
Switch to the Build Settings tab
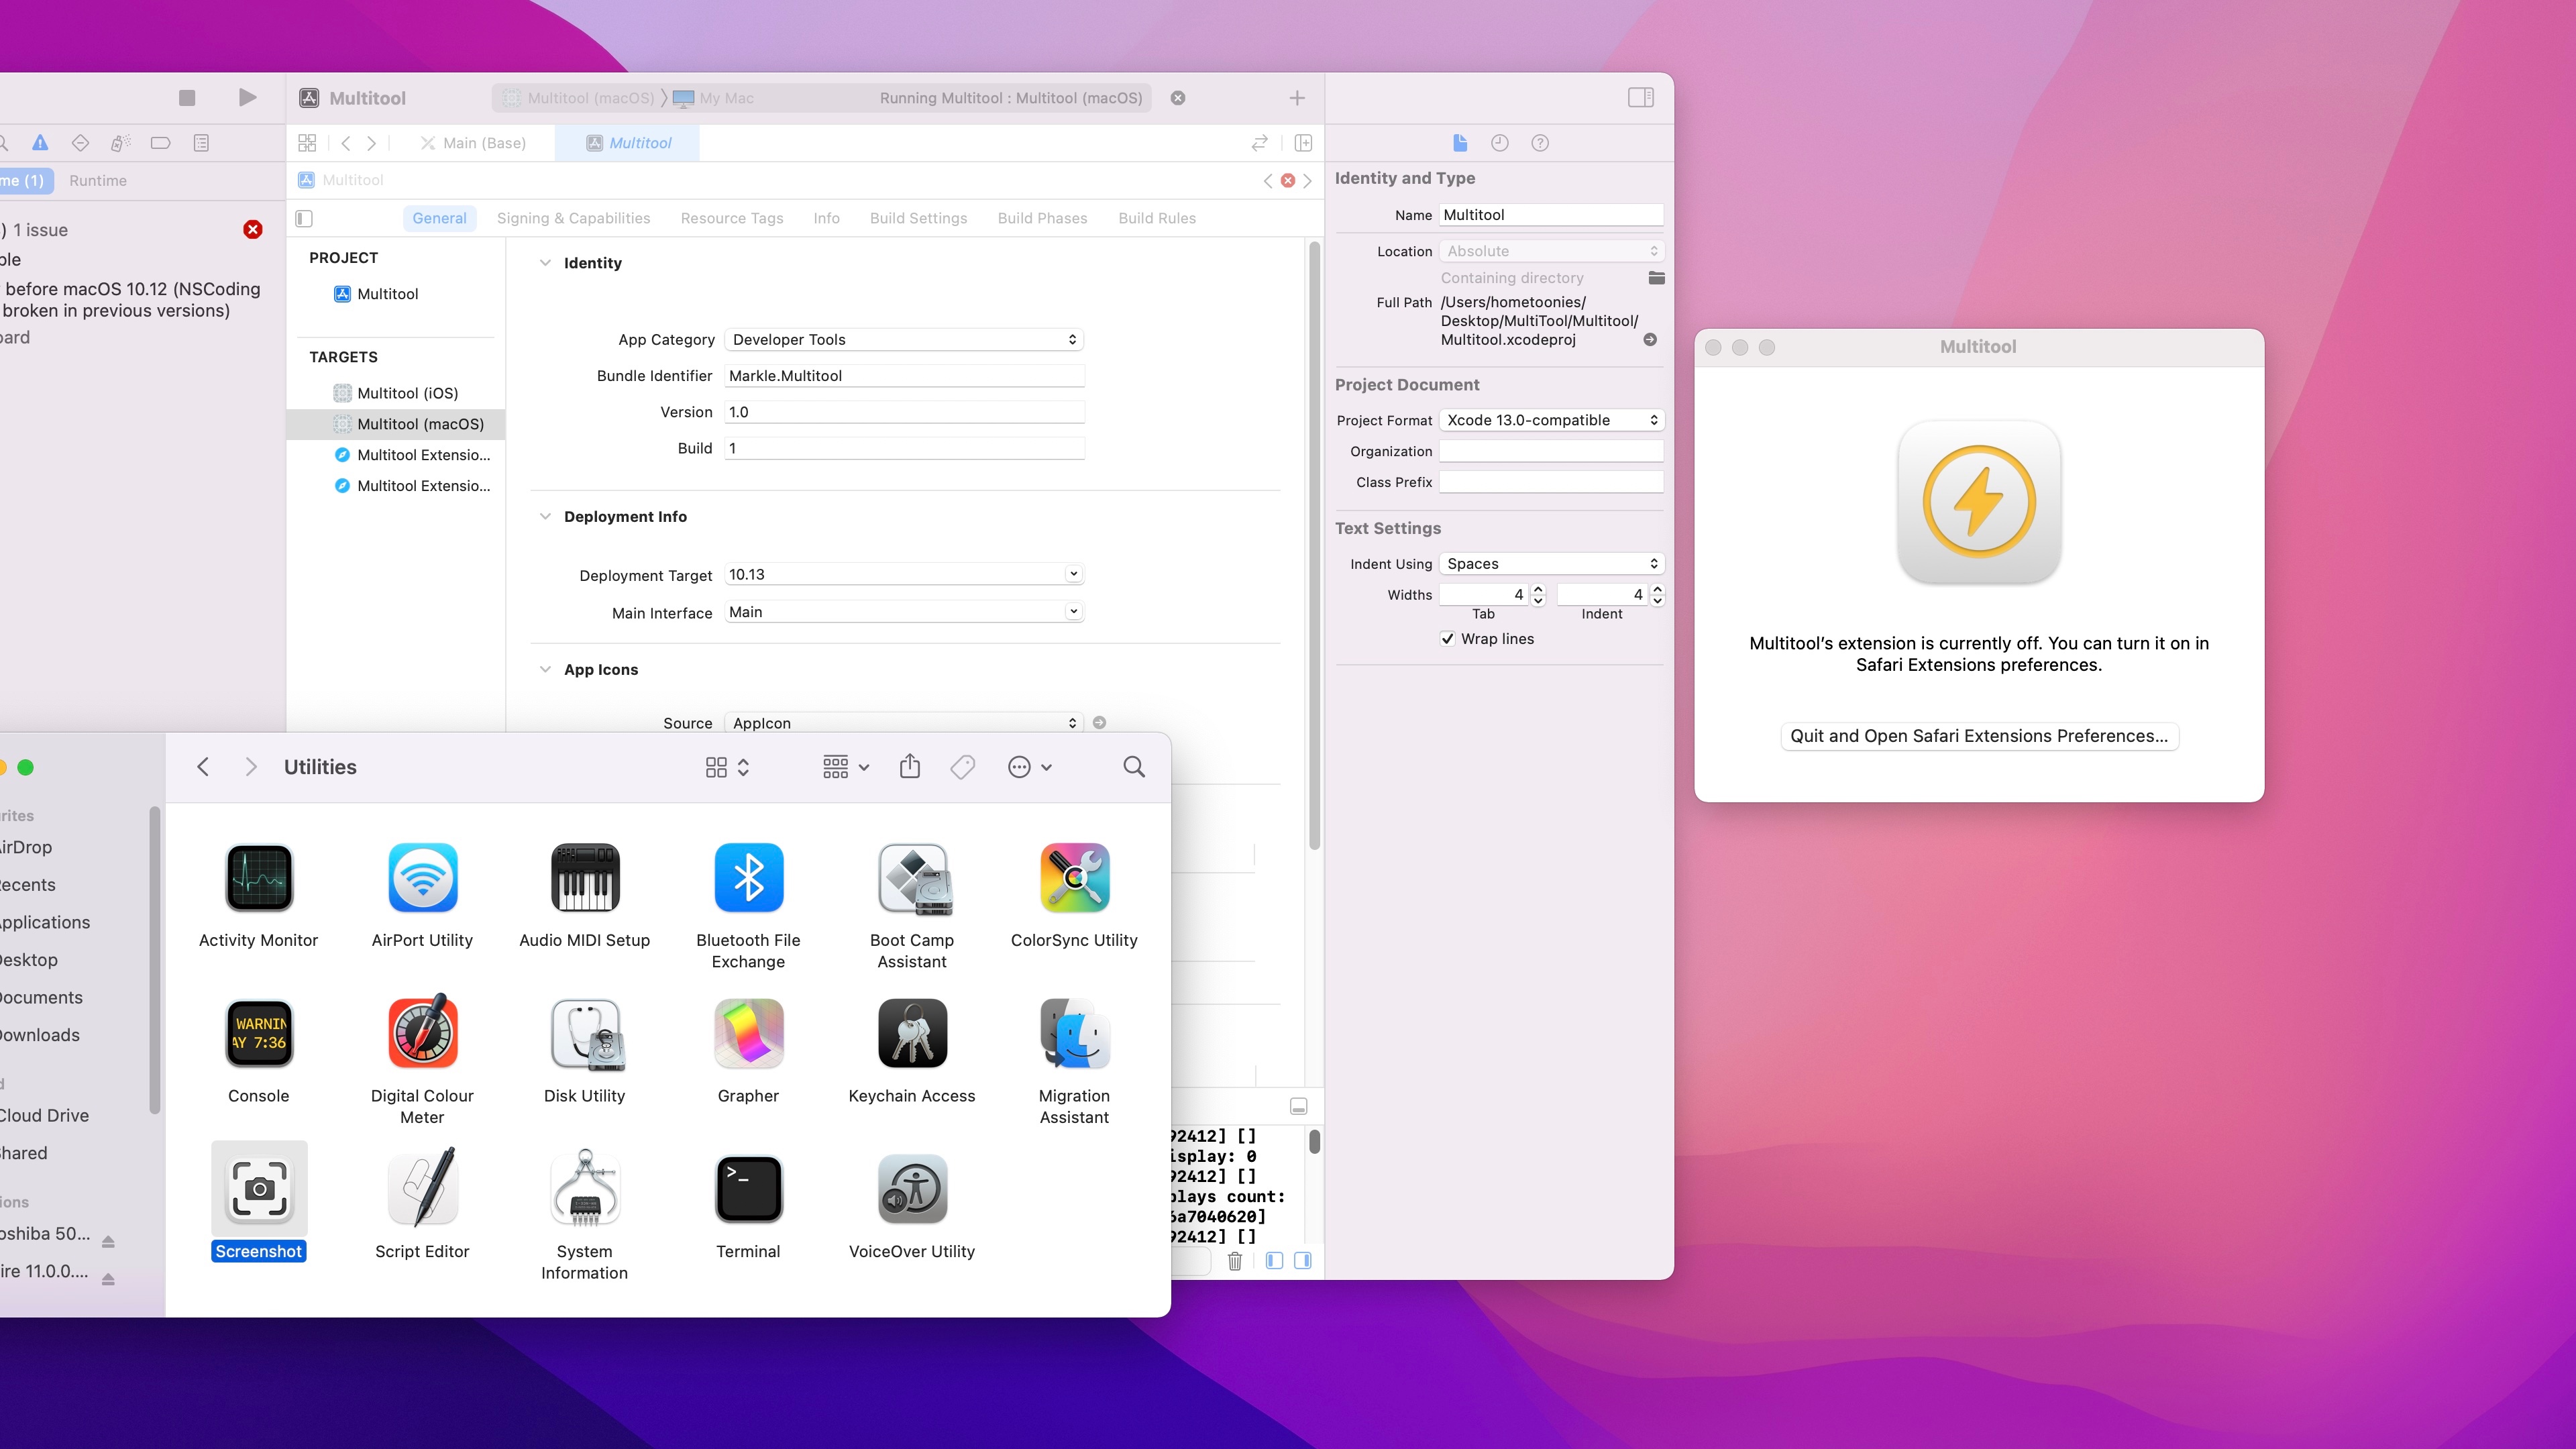917,218
